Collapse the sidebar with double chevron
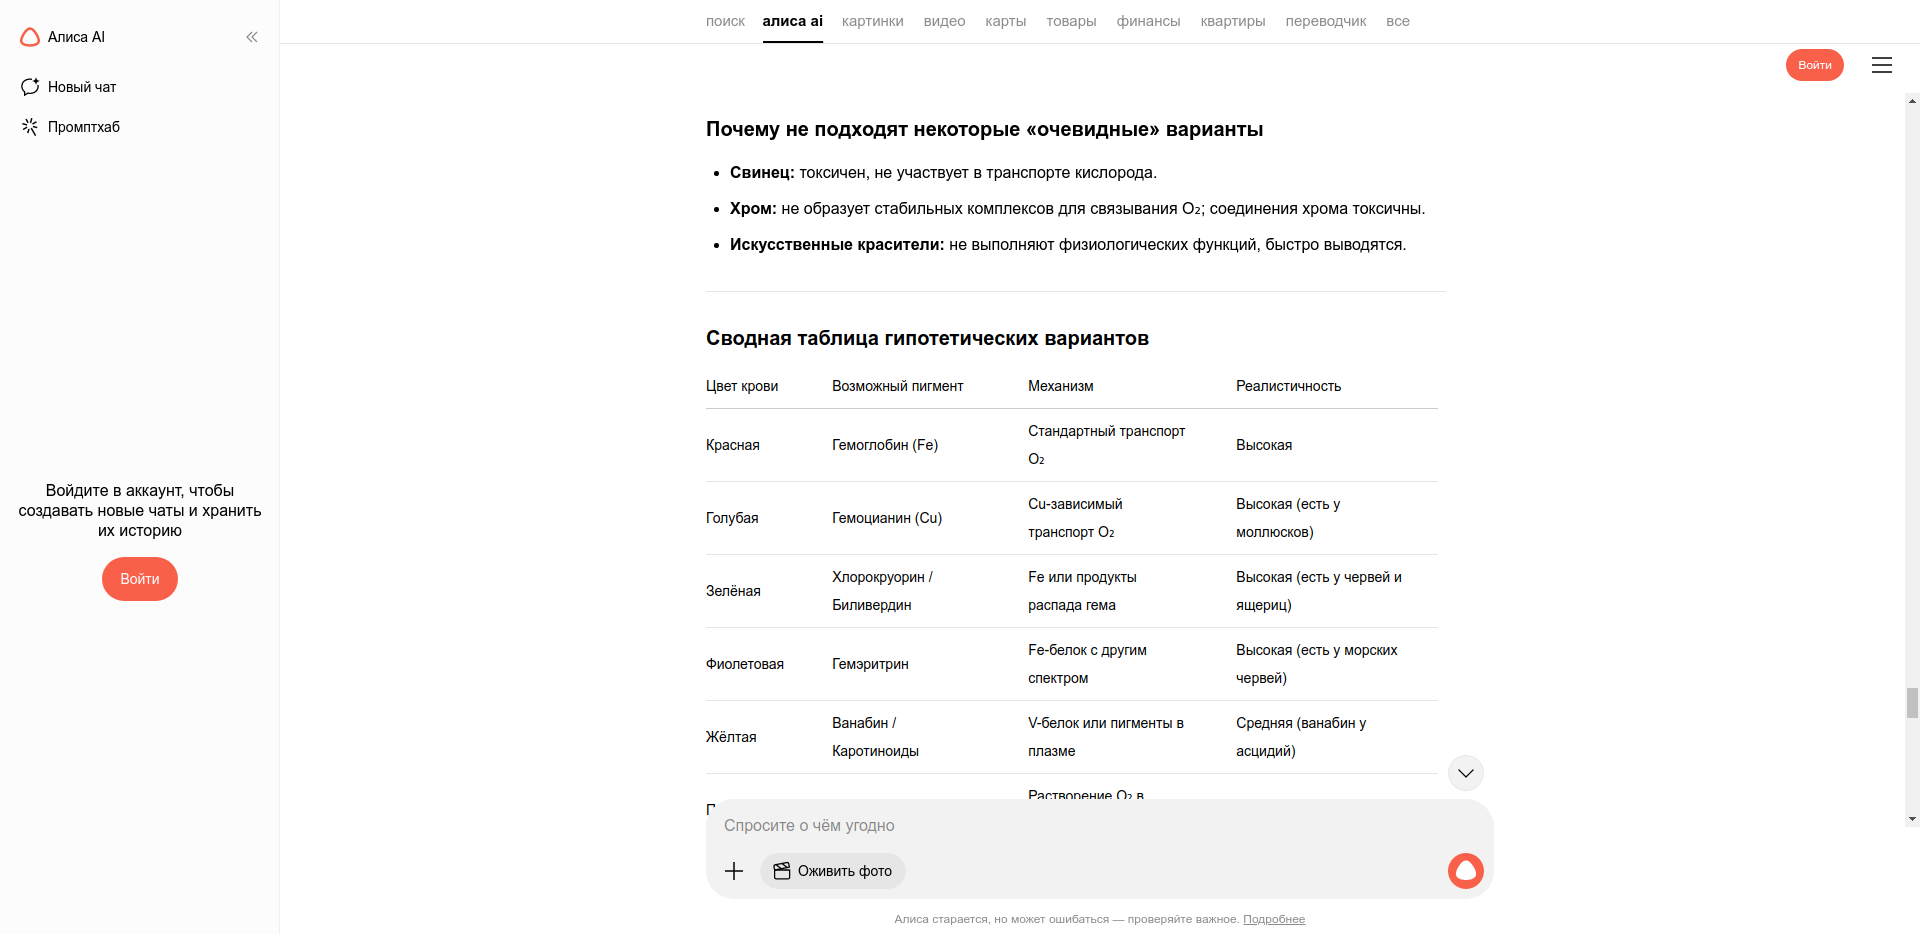 coord(252,37)
